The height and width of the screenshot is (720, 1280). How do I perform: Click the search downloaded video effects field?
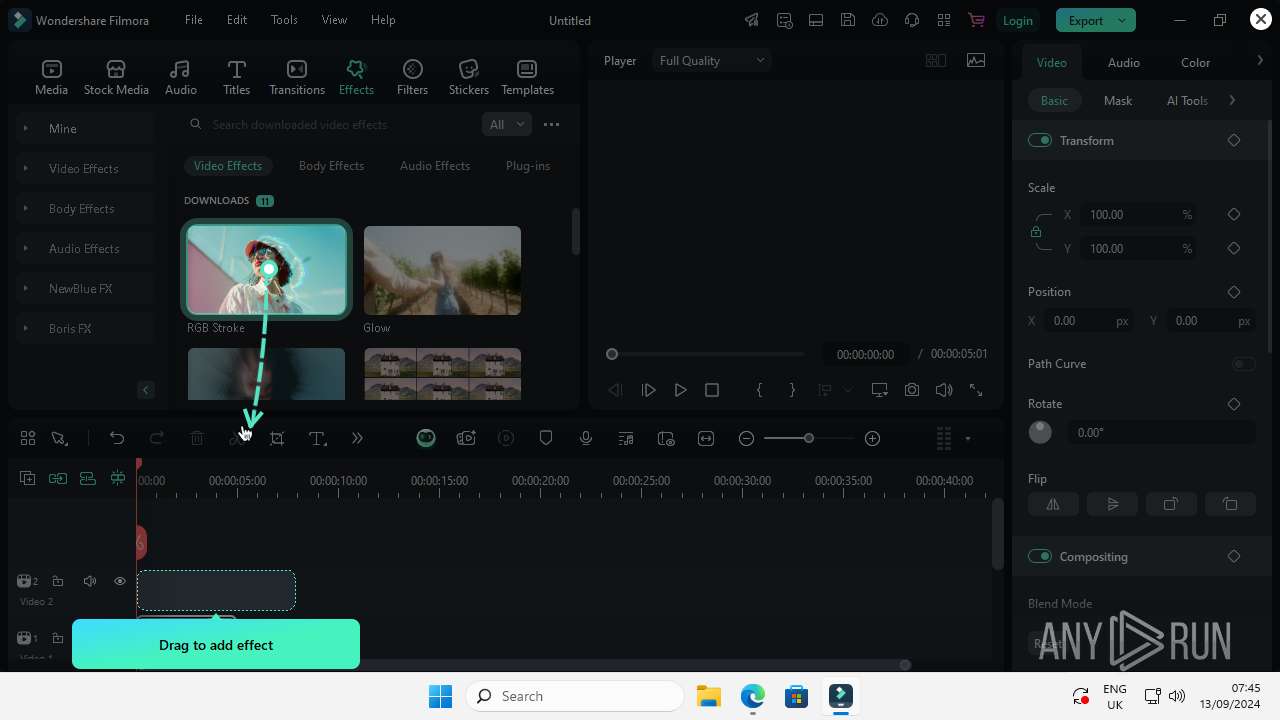pyautogui.click(x=330, y=125)
